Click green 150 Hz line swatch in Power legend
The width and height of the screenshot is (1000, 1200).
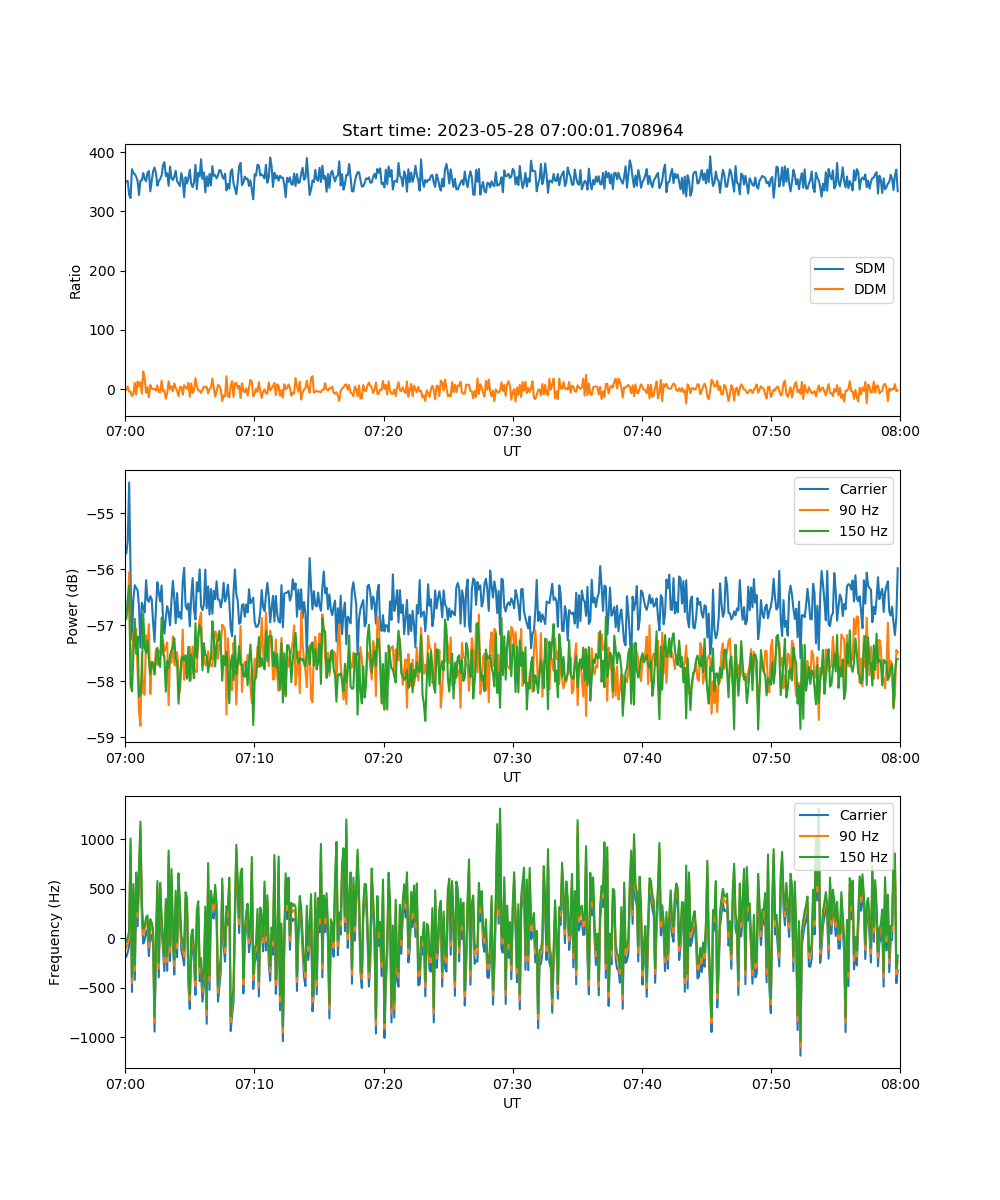[x=814, y=532]
